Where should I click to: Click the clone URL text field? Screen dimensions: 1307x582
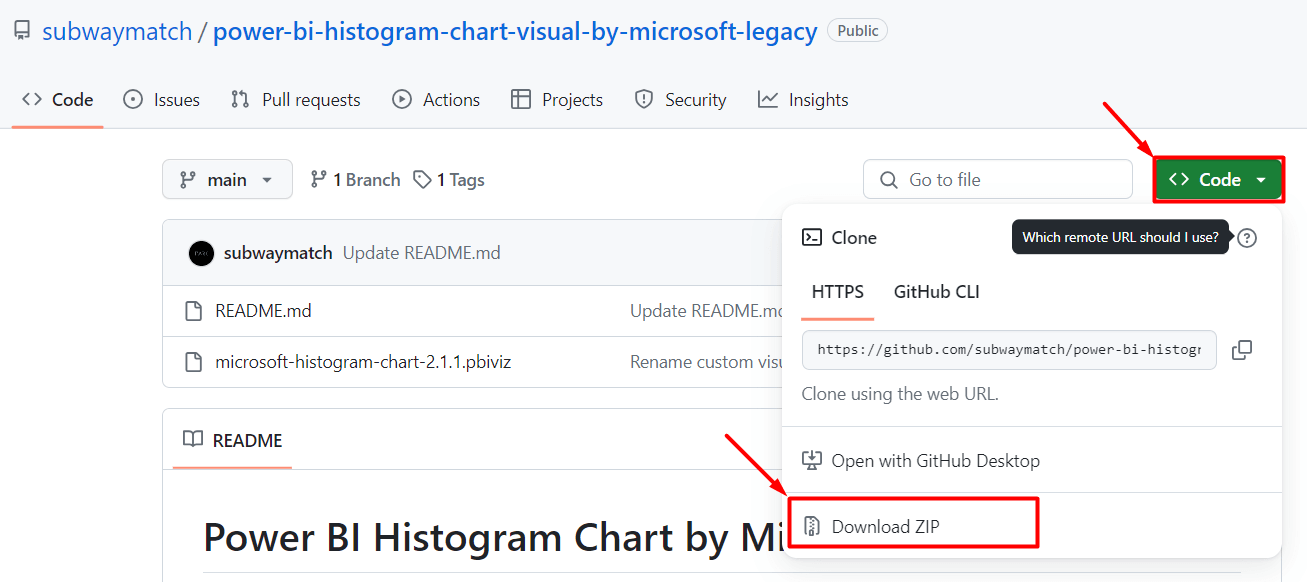coord(1009,350)
